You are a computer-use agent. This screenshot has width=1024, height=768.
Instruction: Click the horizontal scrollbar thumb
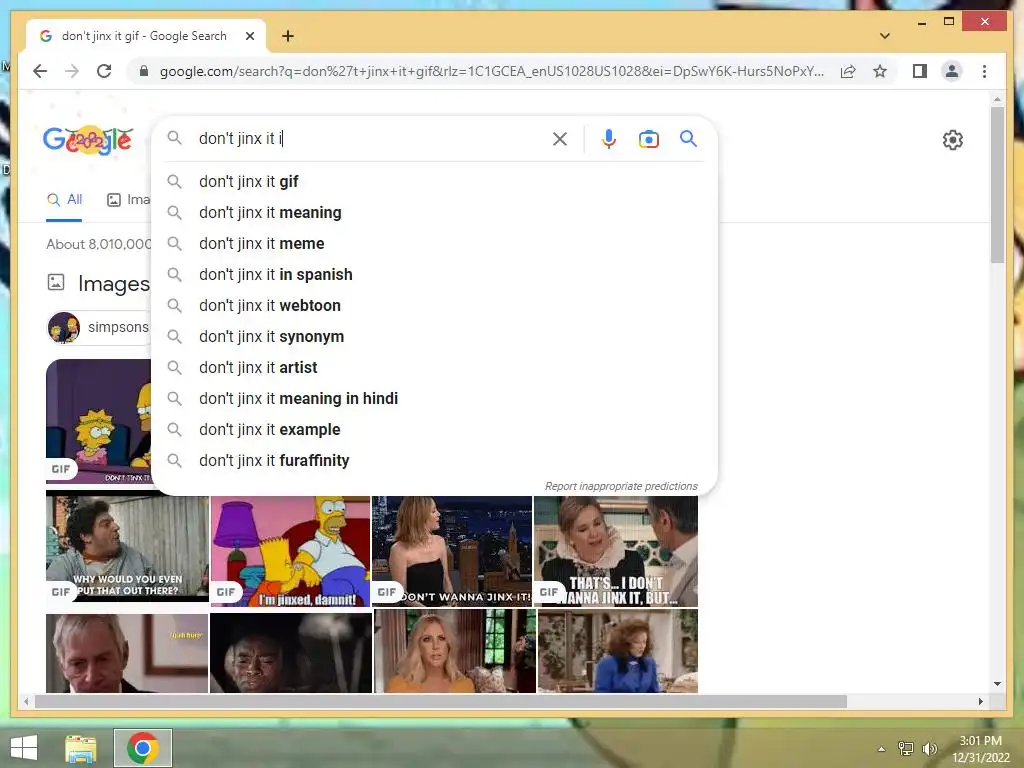(441, 701)
